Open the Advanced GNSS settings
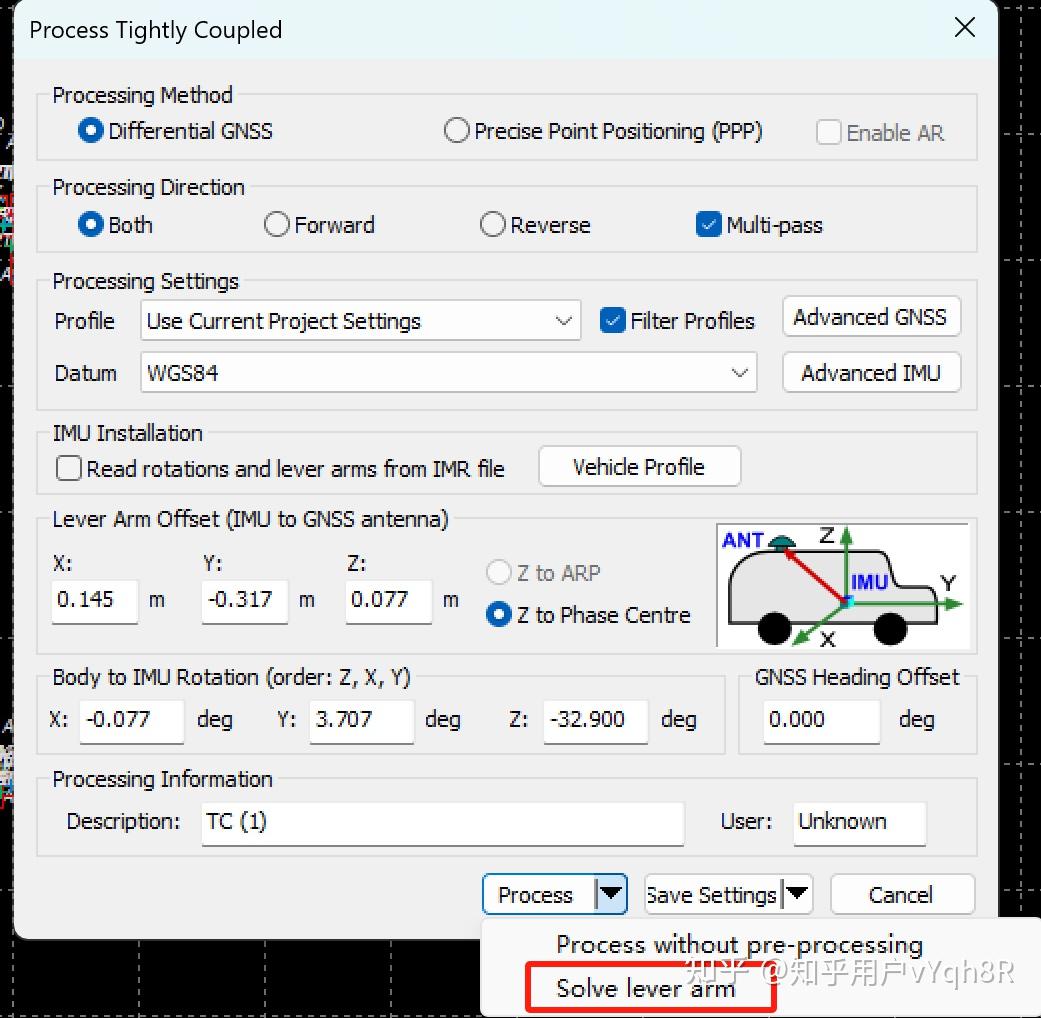 click(871, 316)
